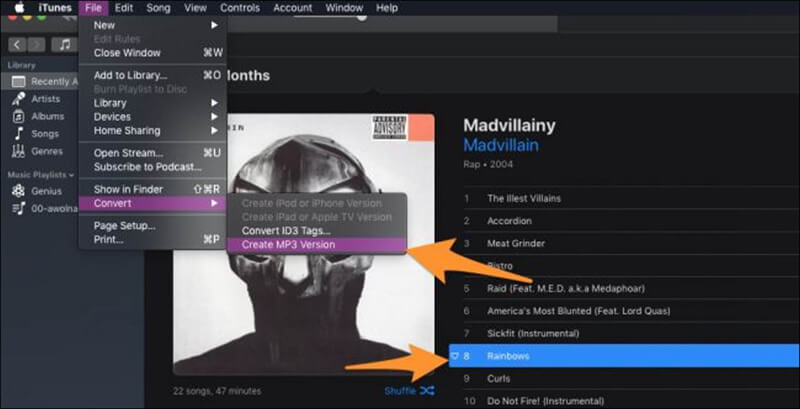
Task: Select track Raid (Feat. M.E.D.)
Action: click(x=631, y=288)
